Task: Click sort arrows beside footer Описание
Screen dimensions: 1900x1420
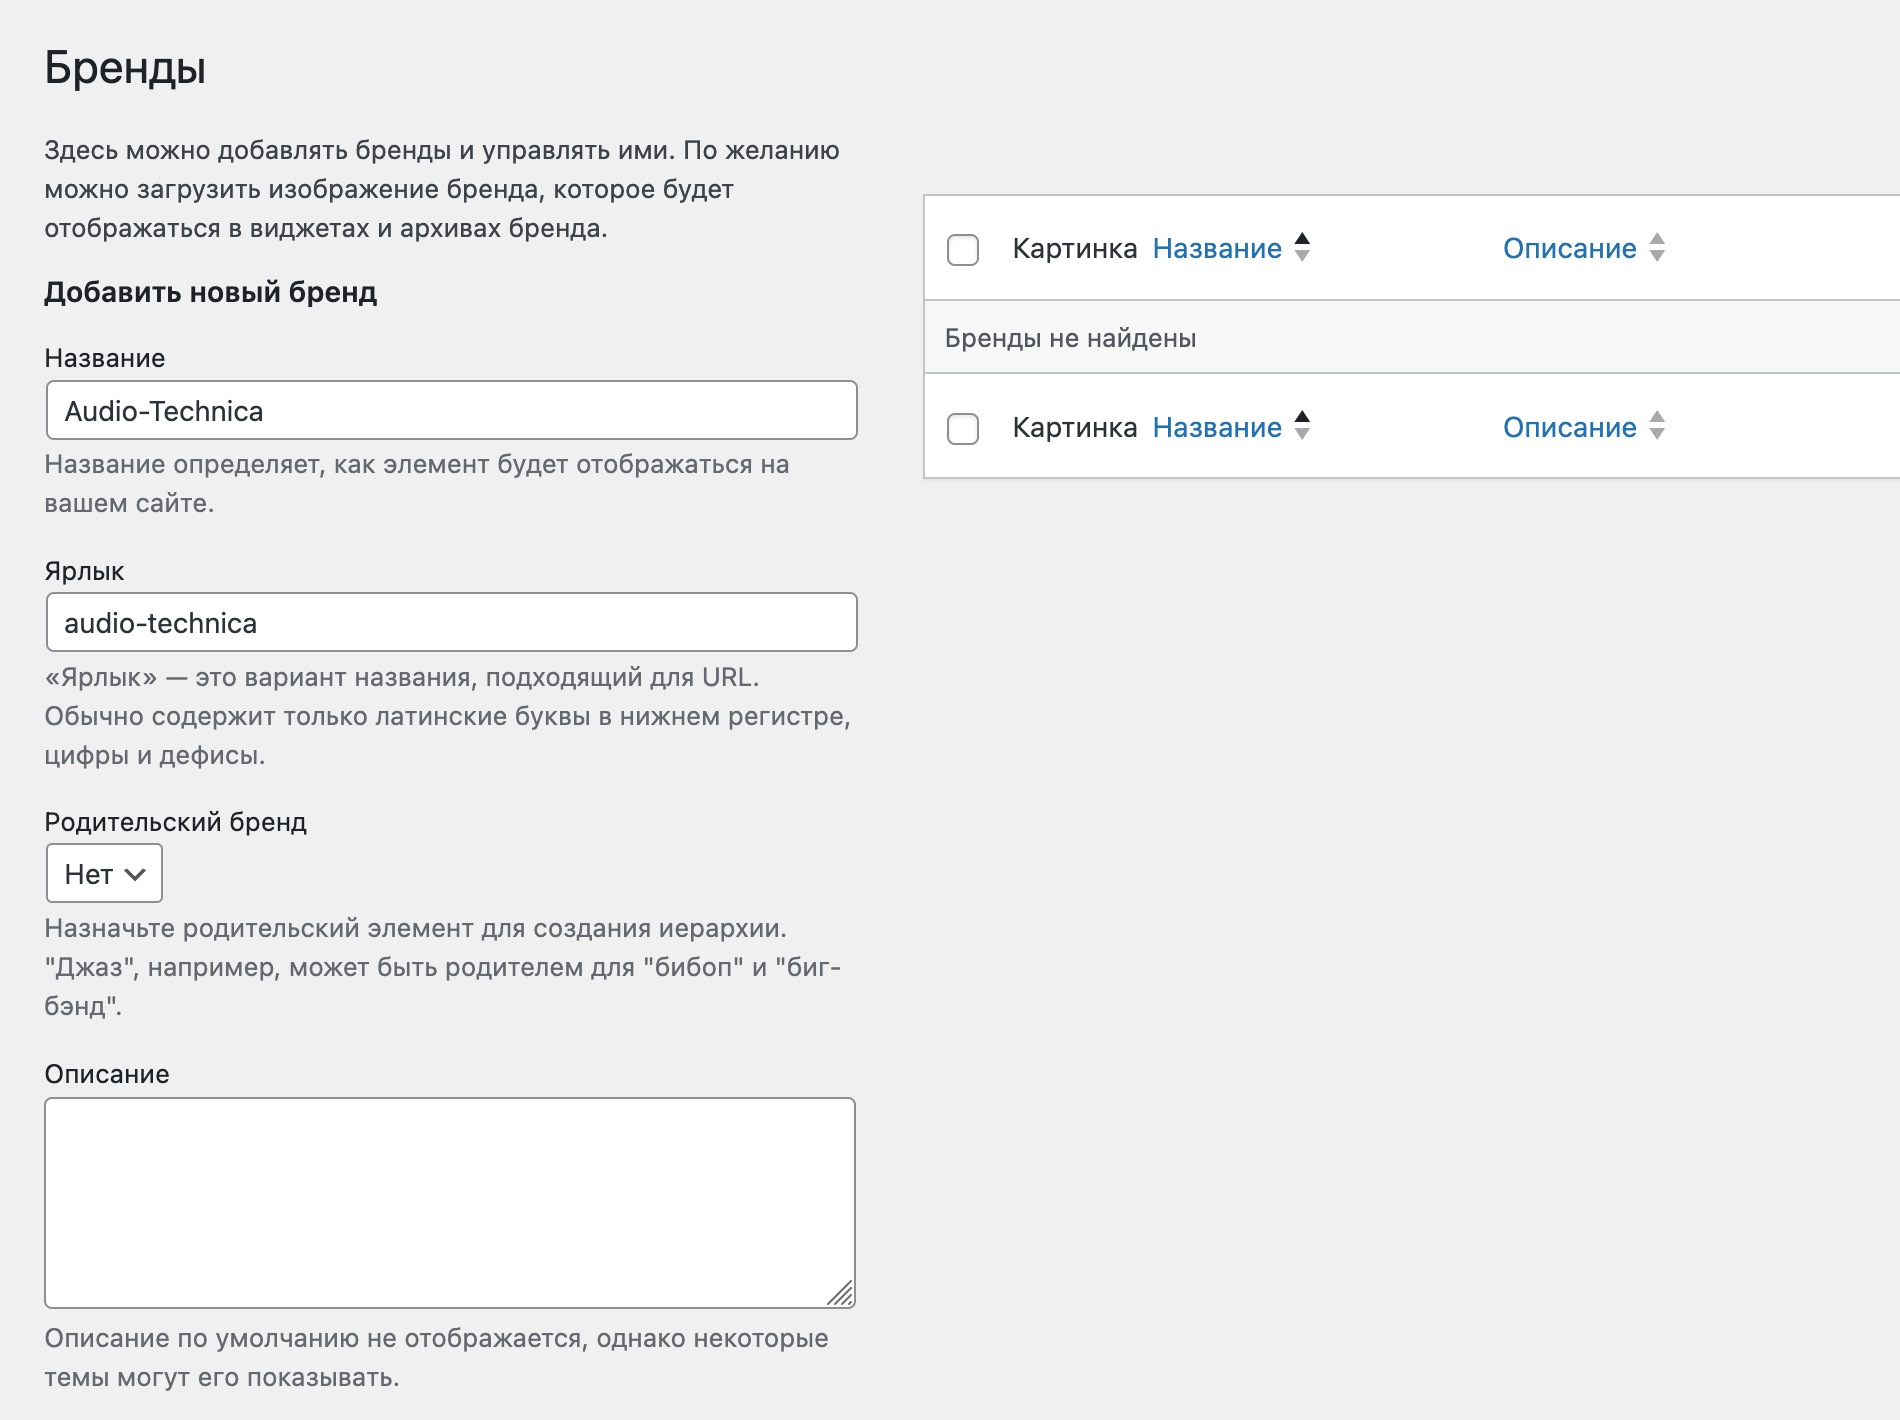Action: [x=1657, y=426]
